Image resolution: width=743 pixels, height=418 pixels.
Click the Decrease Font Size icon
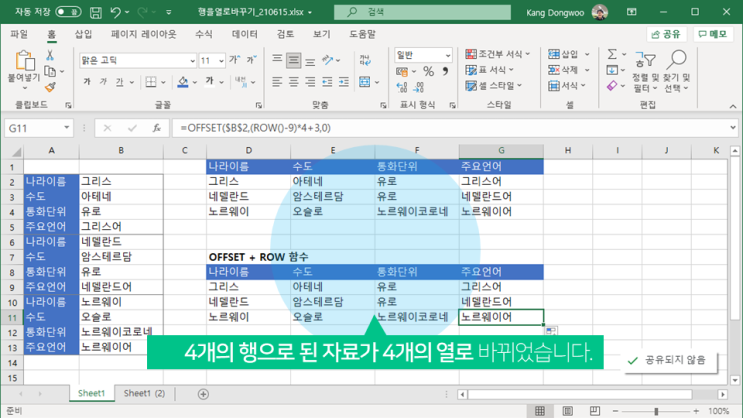click(251, 60)
